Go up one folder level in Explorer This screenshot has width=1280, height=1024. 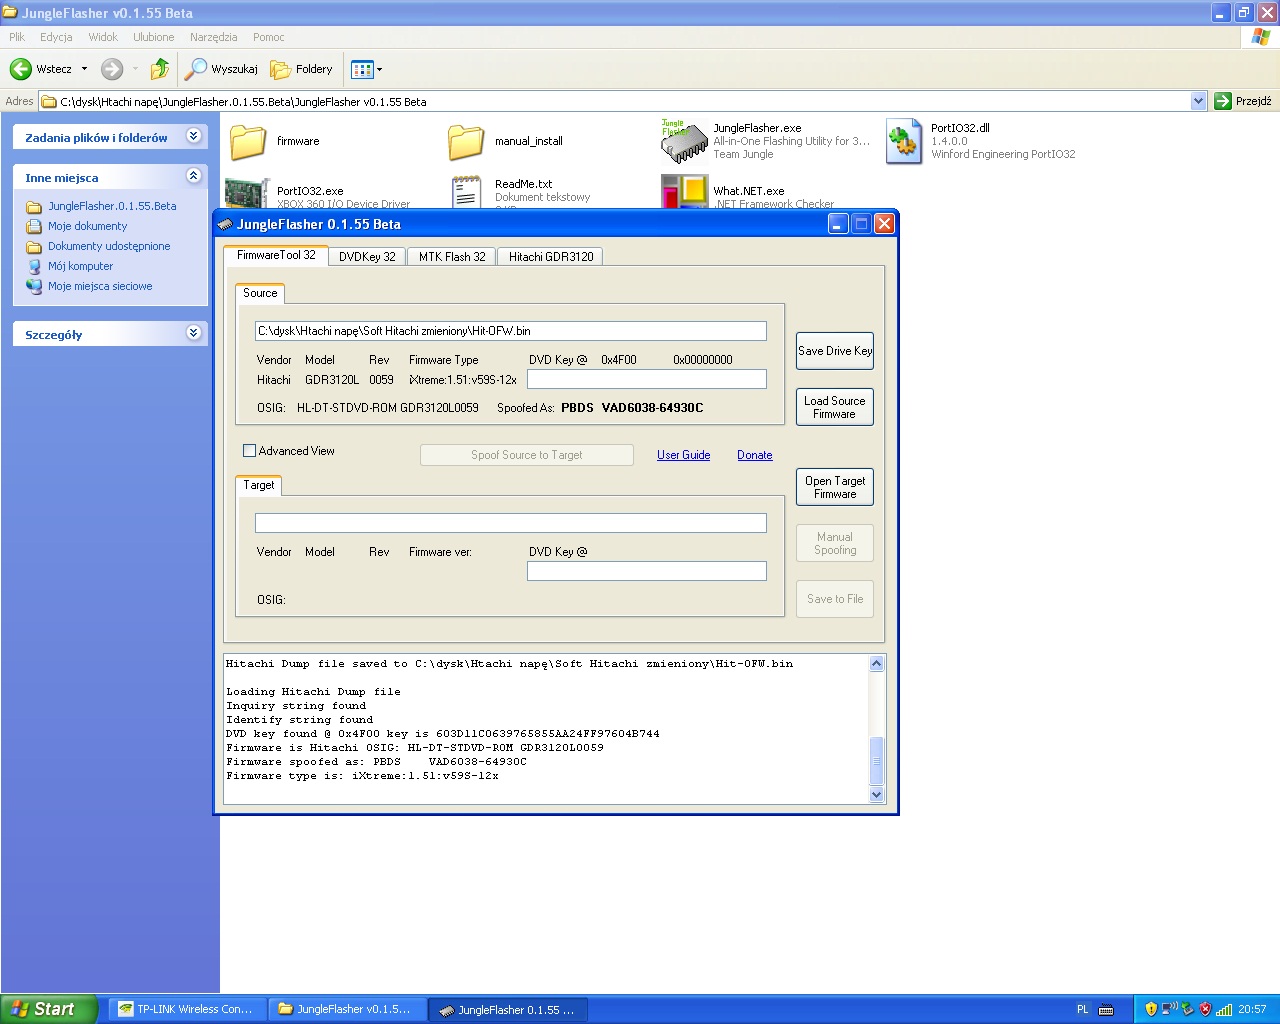160,69
